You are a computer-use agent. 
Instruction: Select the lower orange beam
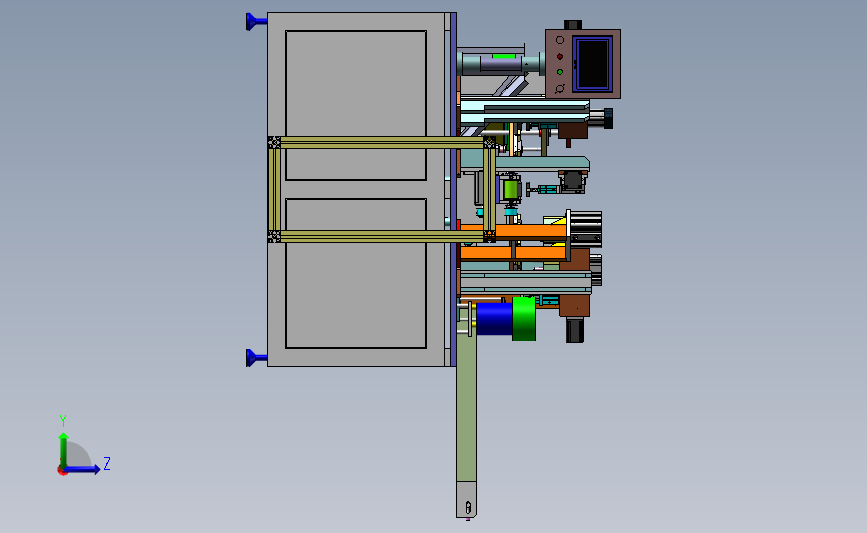511,253
